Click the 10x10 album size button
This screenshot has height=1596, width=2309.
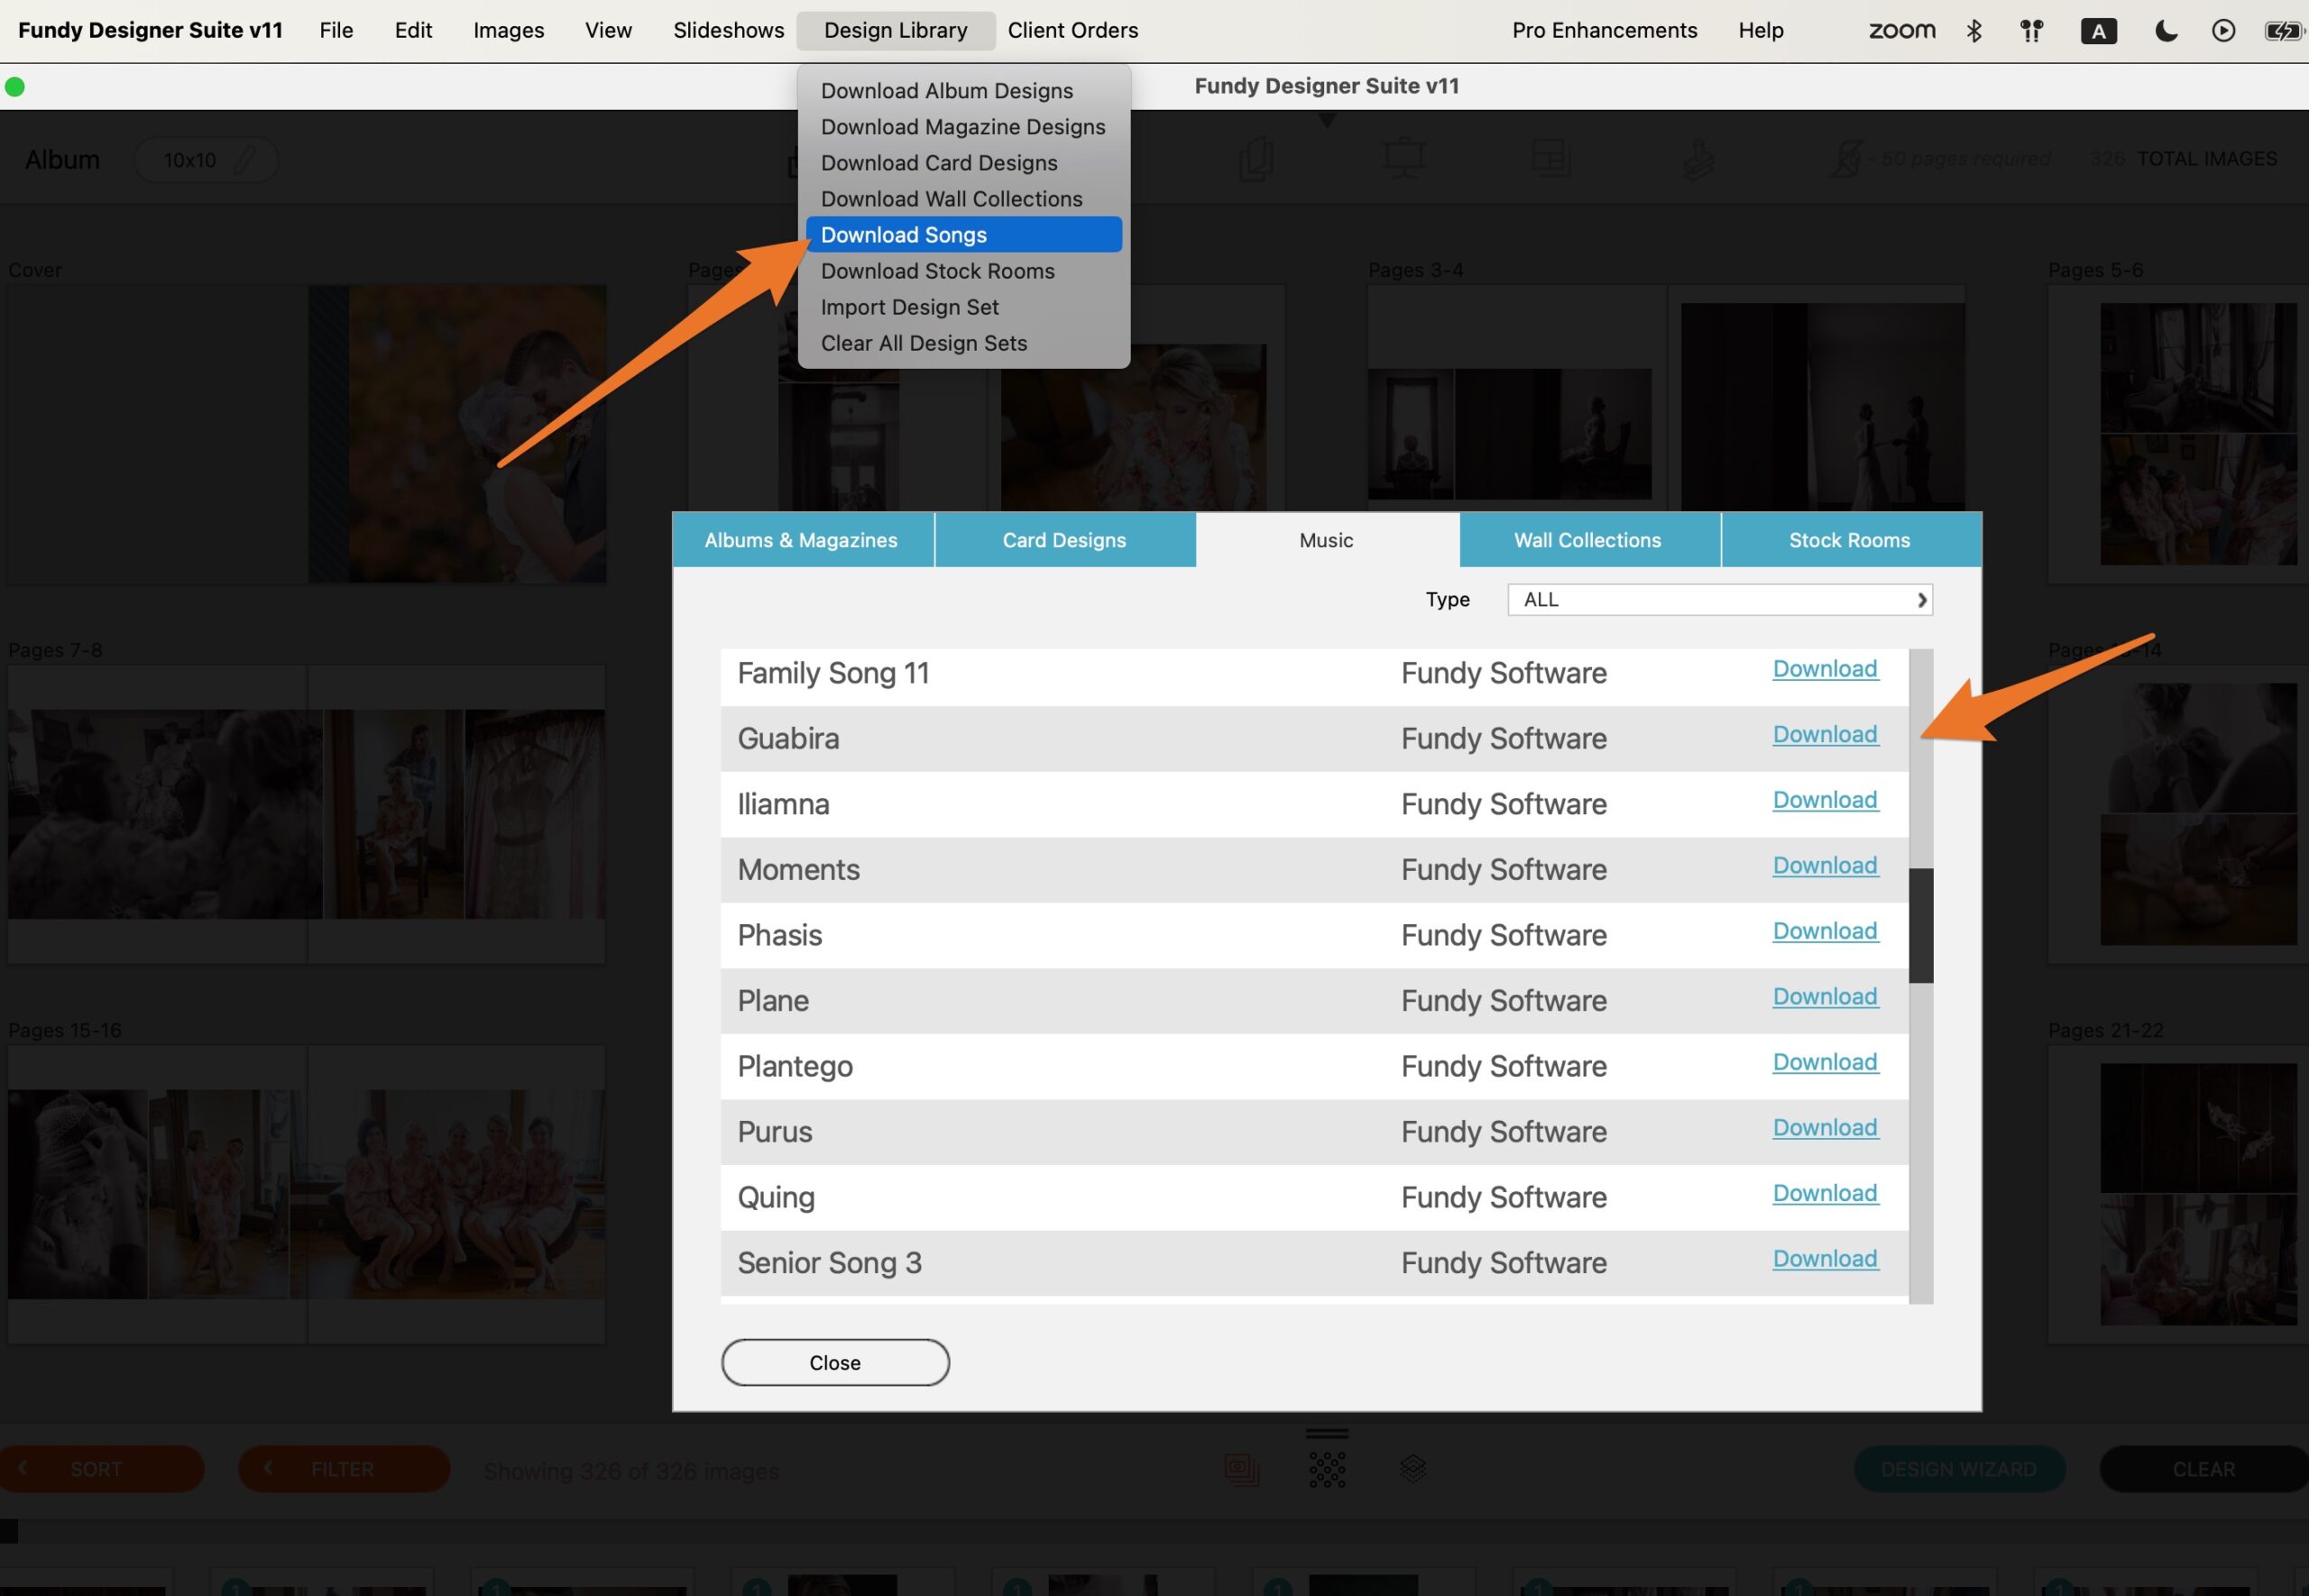click(206, 159)
